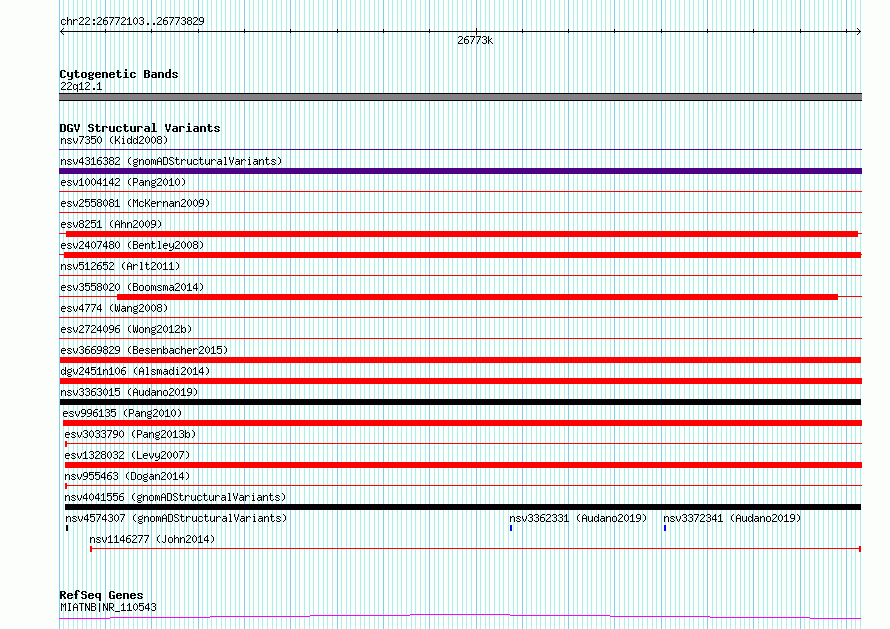Open variant esv2724096 (Wong2012b)
This screenshot has height=629, width=890.
(x=126, y=329)
